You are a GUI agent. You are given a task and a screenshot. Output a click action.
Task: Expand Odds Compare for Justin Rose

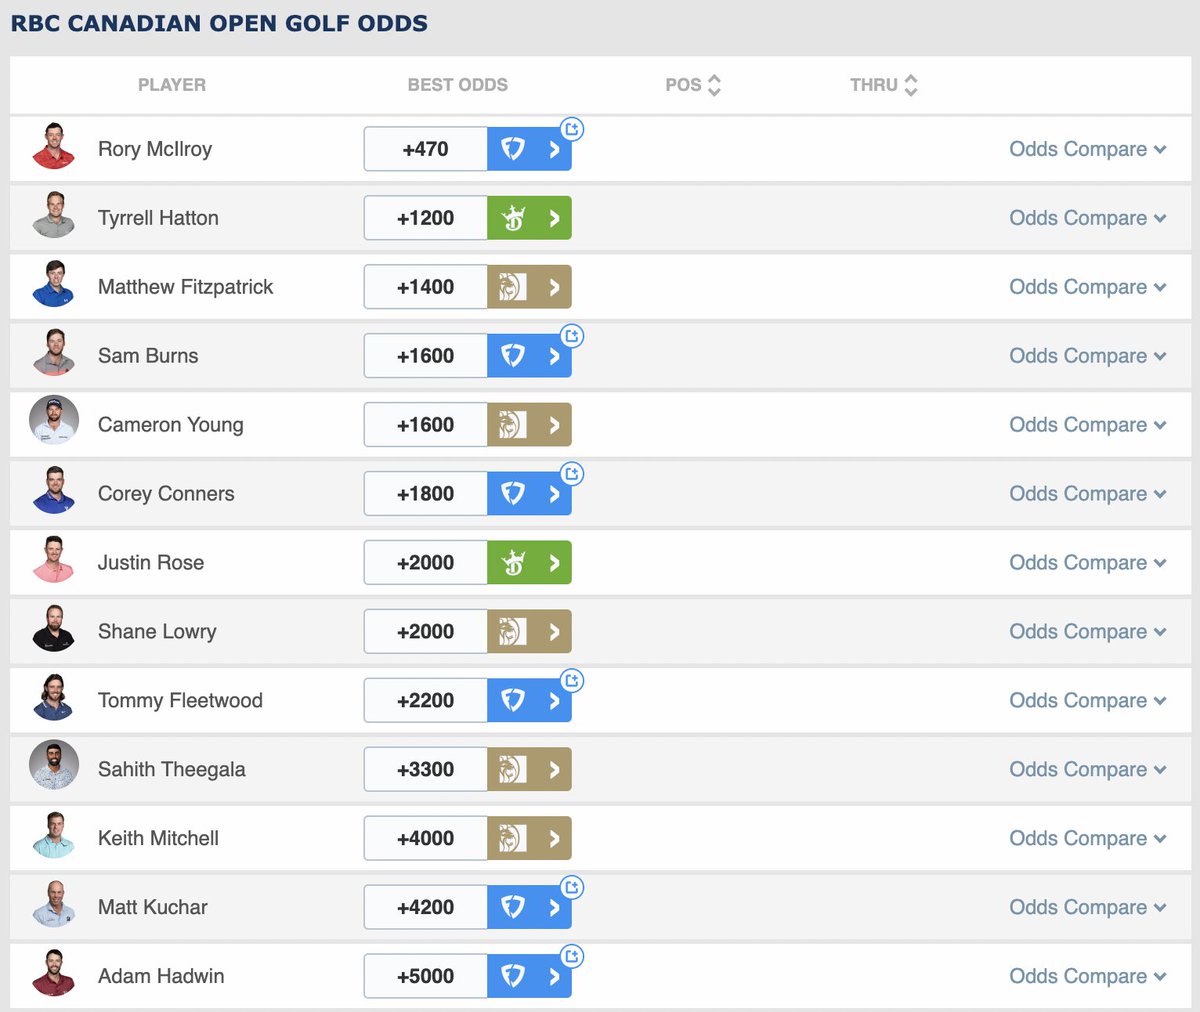tap(1088, 563)
